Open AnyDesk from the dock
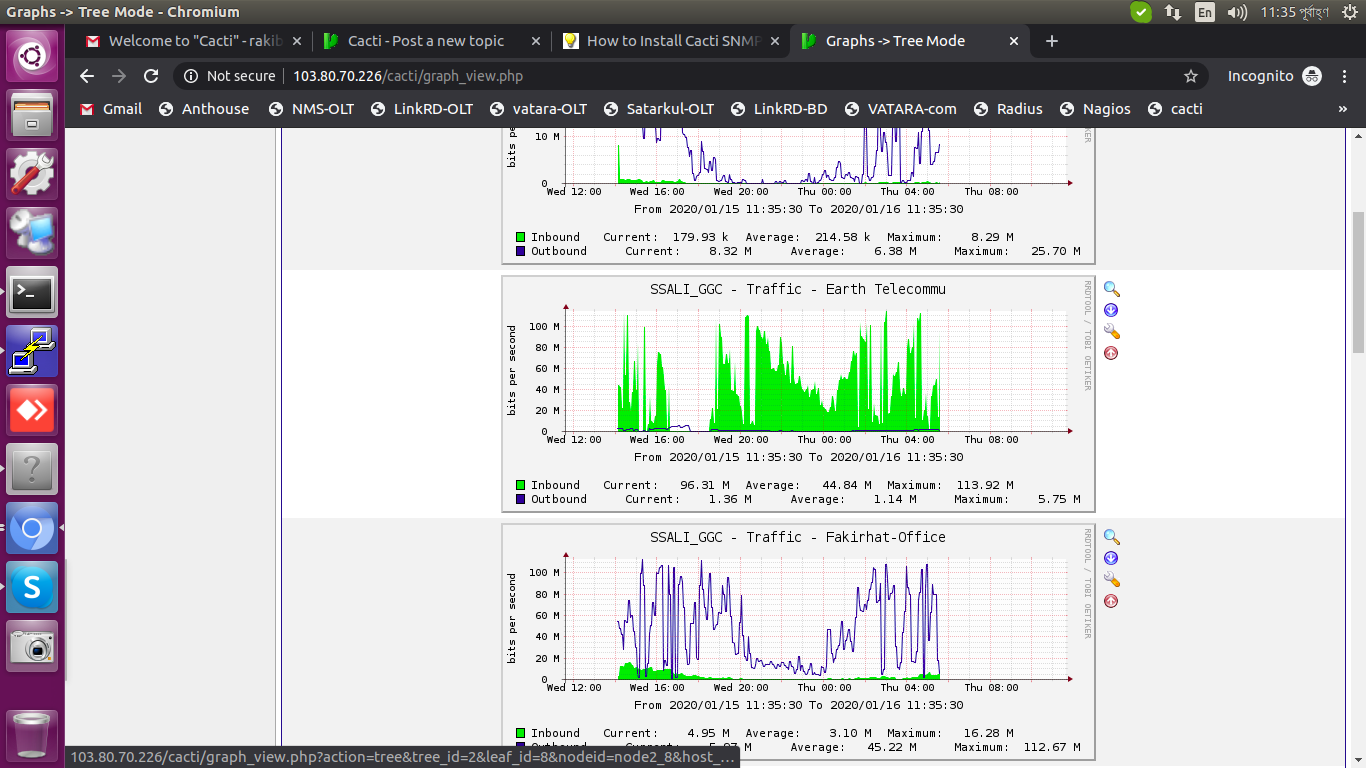 coord(32,410)
